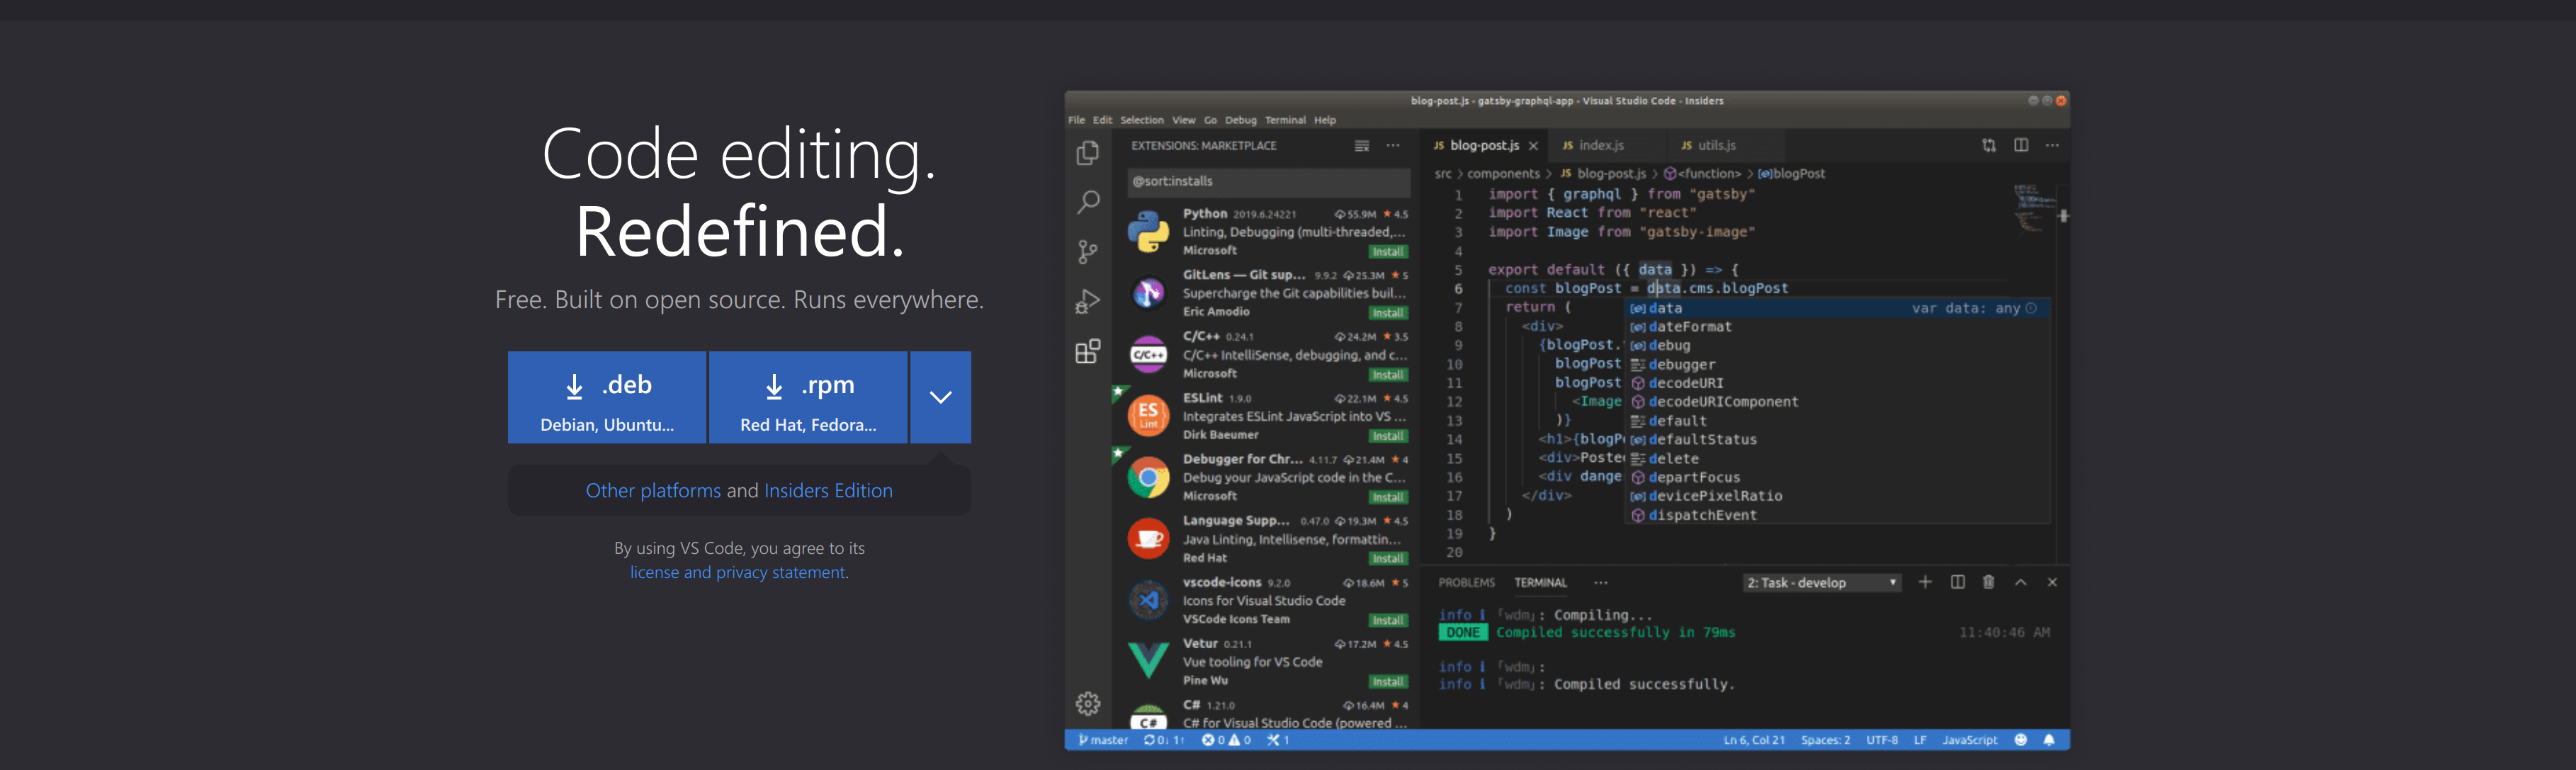The width and height of the screenshot is (2576, 770).
Task: Open the Explorer files icon in activity bar
Action: 1087,153
